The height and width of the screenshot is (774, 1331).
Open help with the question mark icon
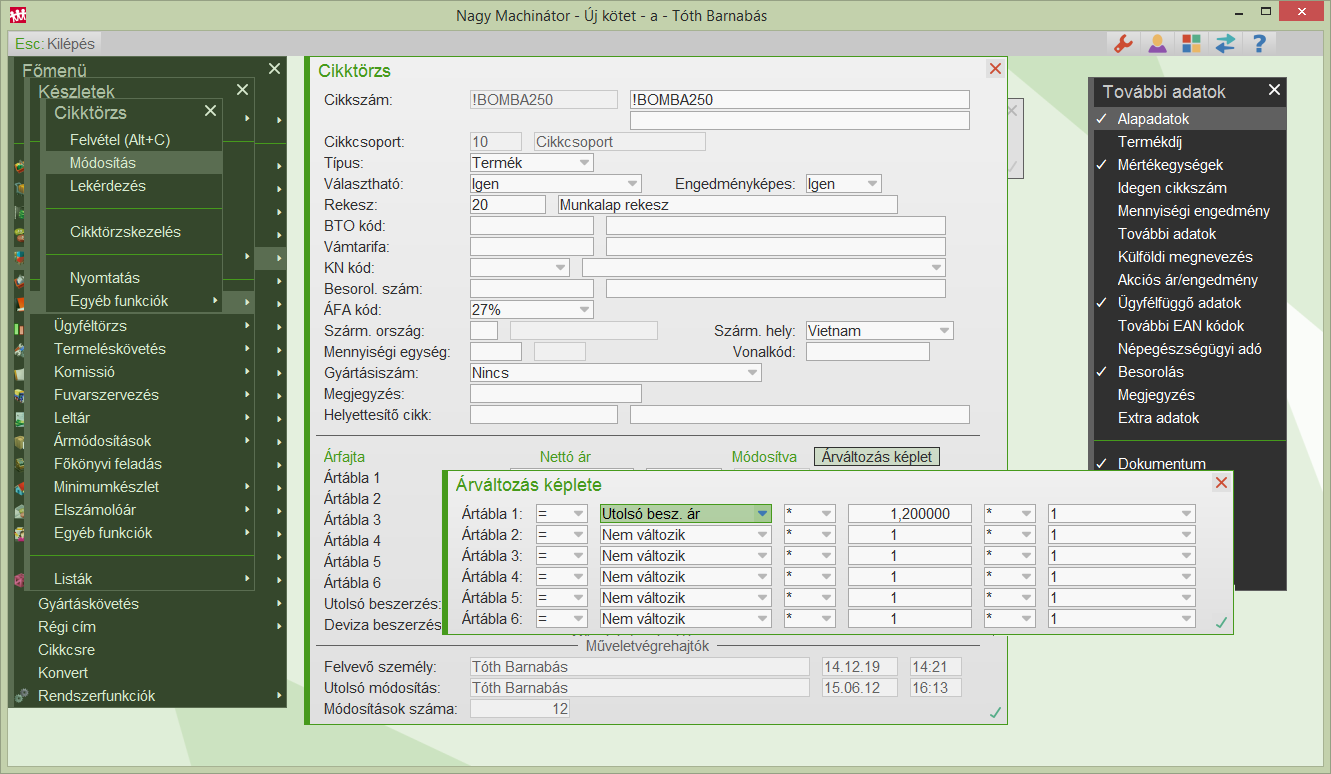point(1259,43)
